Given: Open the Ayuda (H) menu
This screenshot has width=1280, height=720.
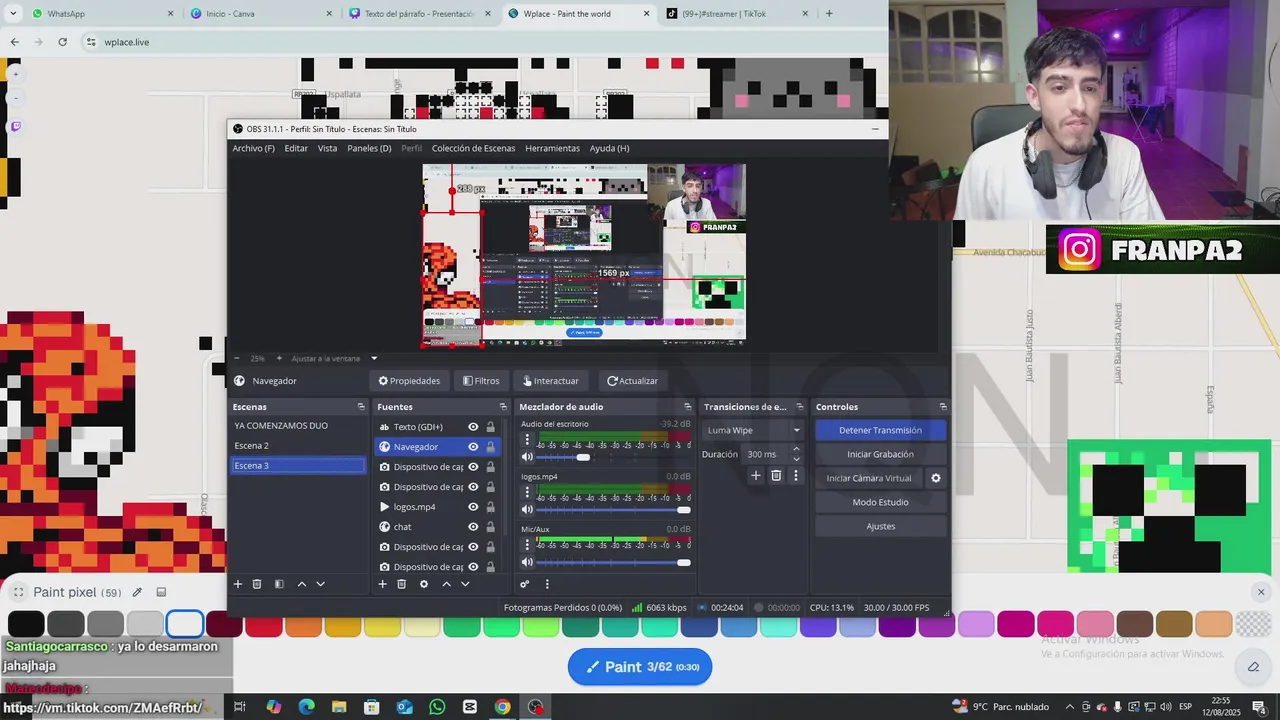Looking at the screenshot, I should click(609, 148).
